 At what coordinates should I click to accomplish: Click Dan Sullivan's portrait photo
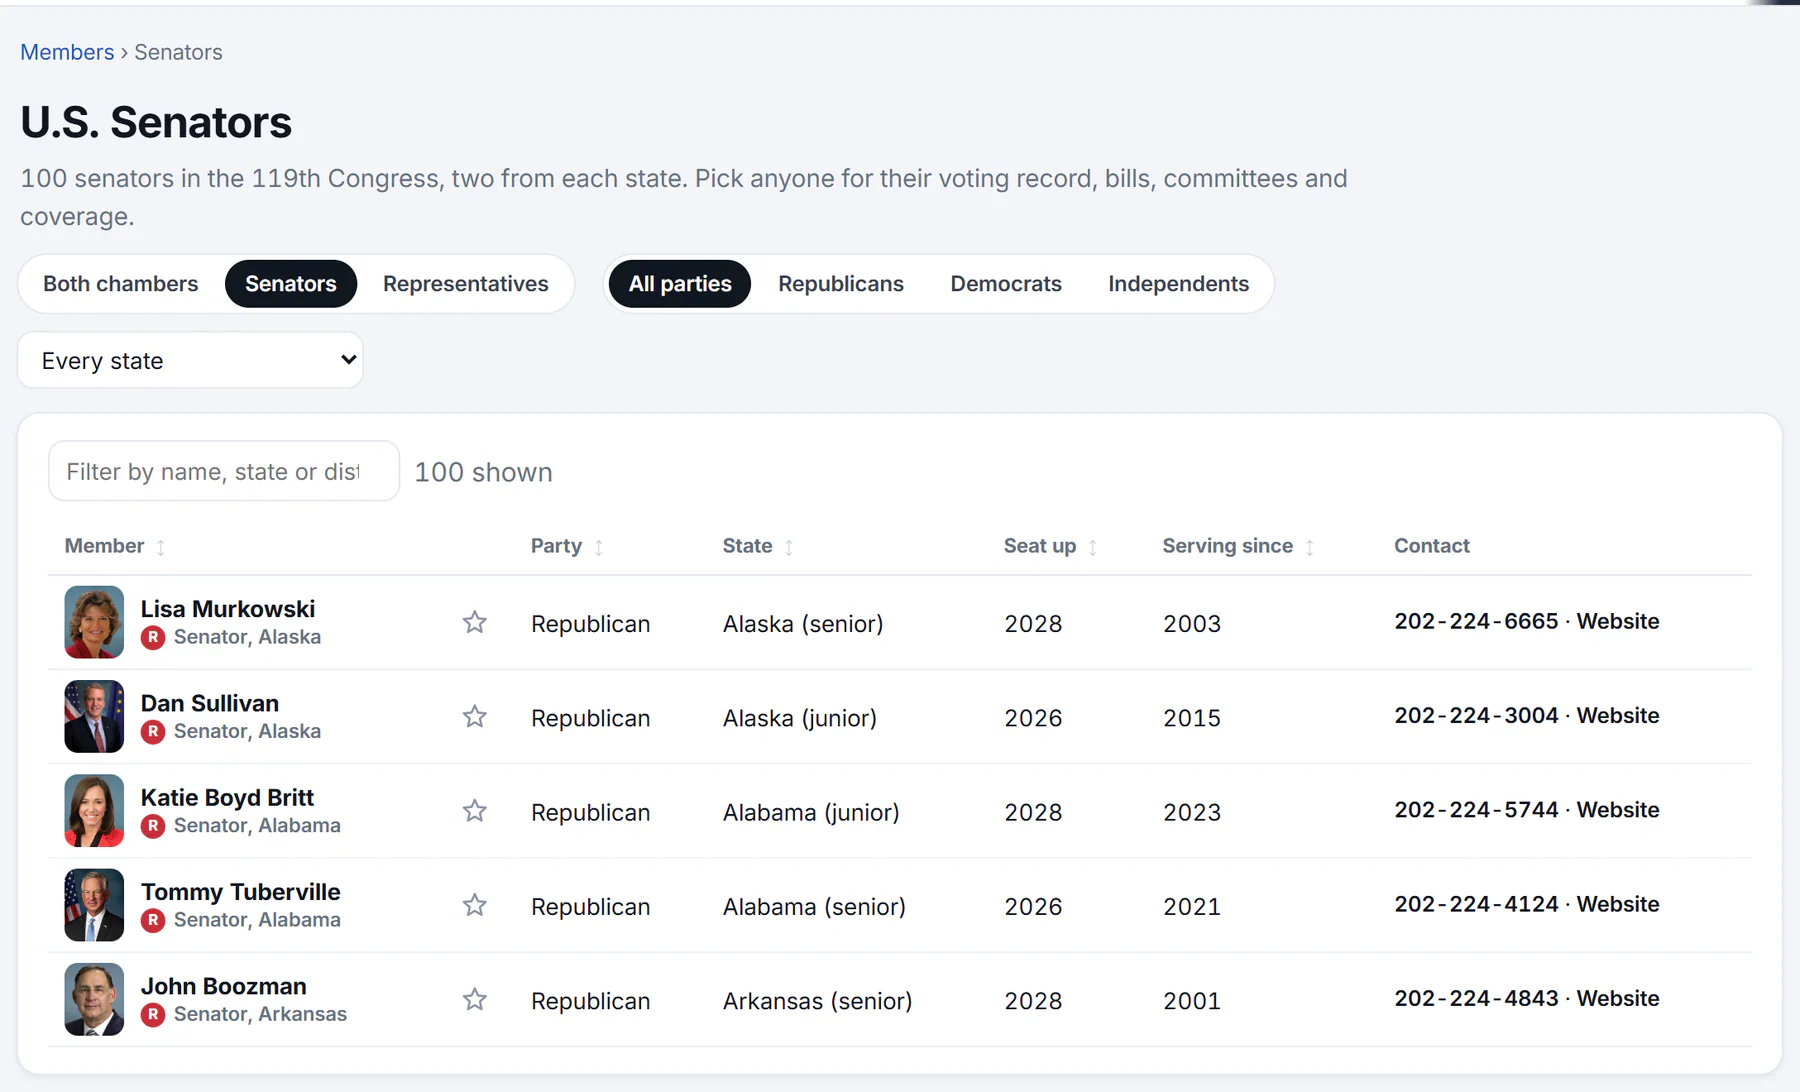click(x=94, y=716)
